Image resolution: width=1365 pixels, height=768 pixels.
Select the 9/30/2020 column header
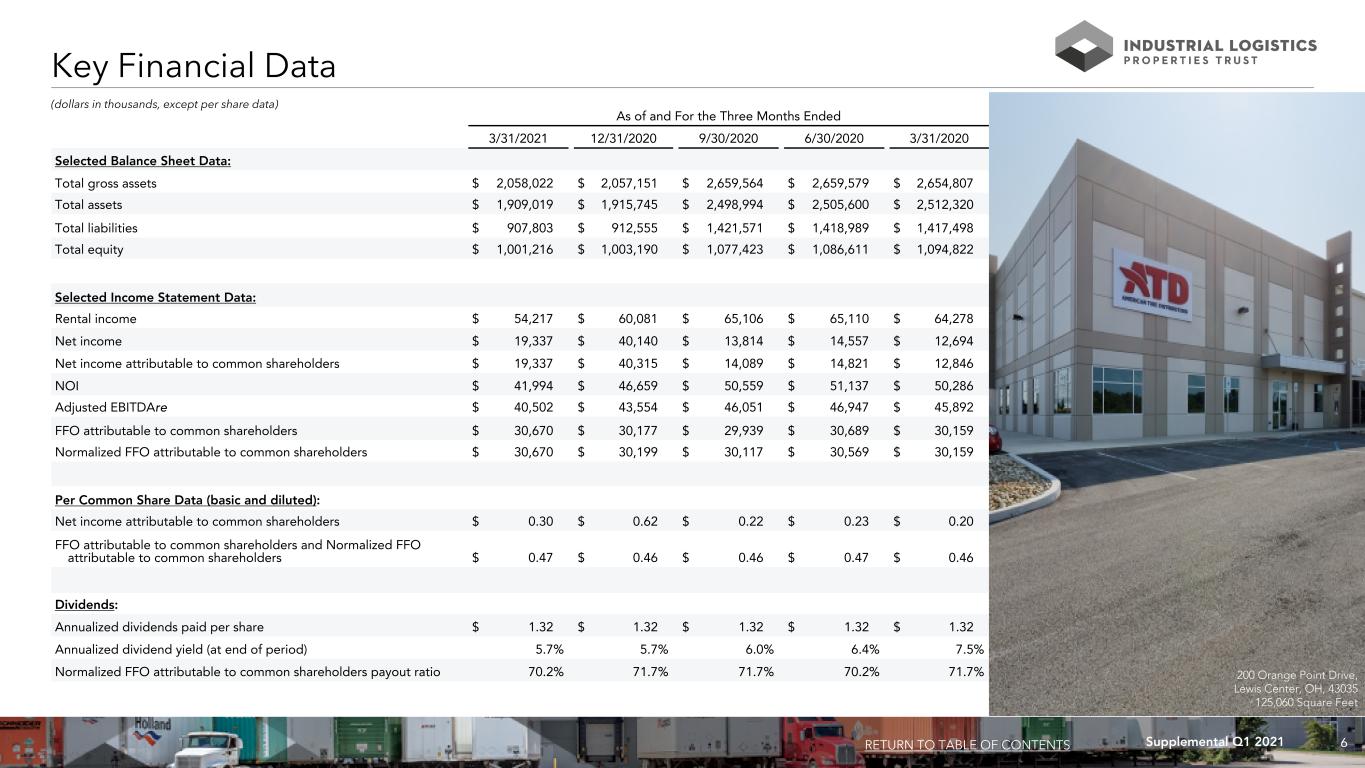point(728,137)
